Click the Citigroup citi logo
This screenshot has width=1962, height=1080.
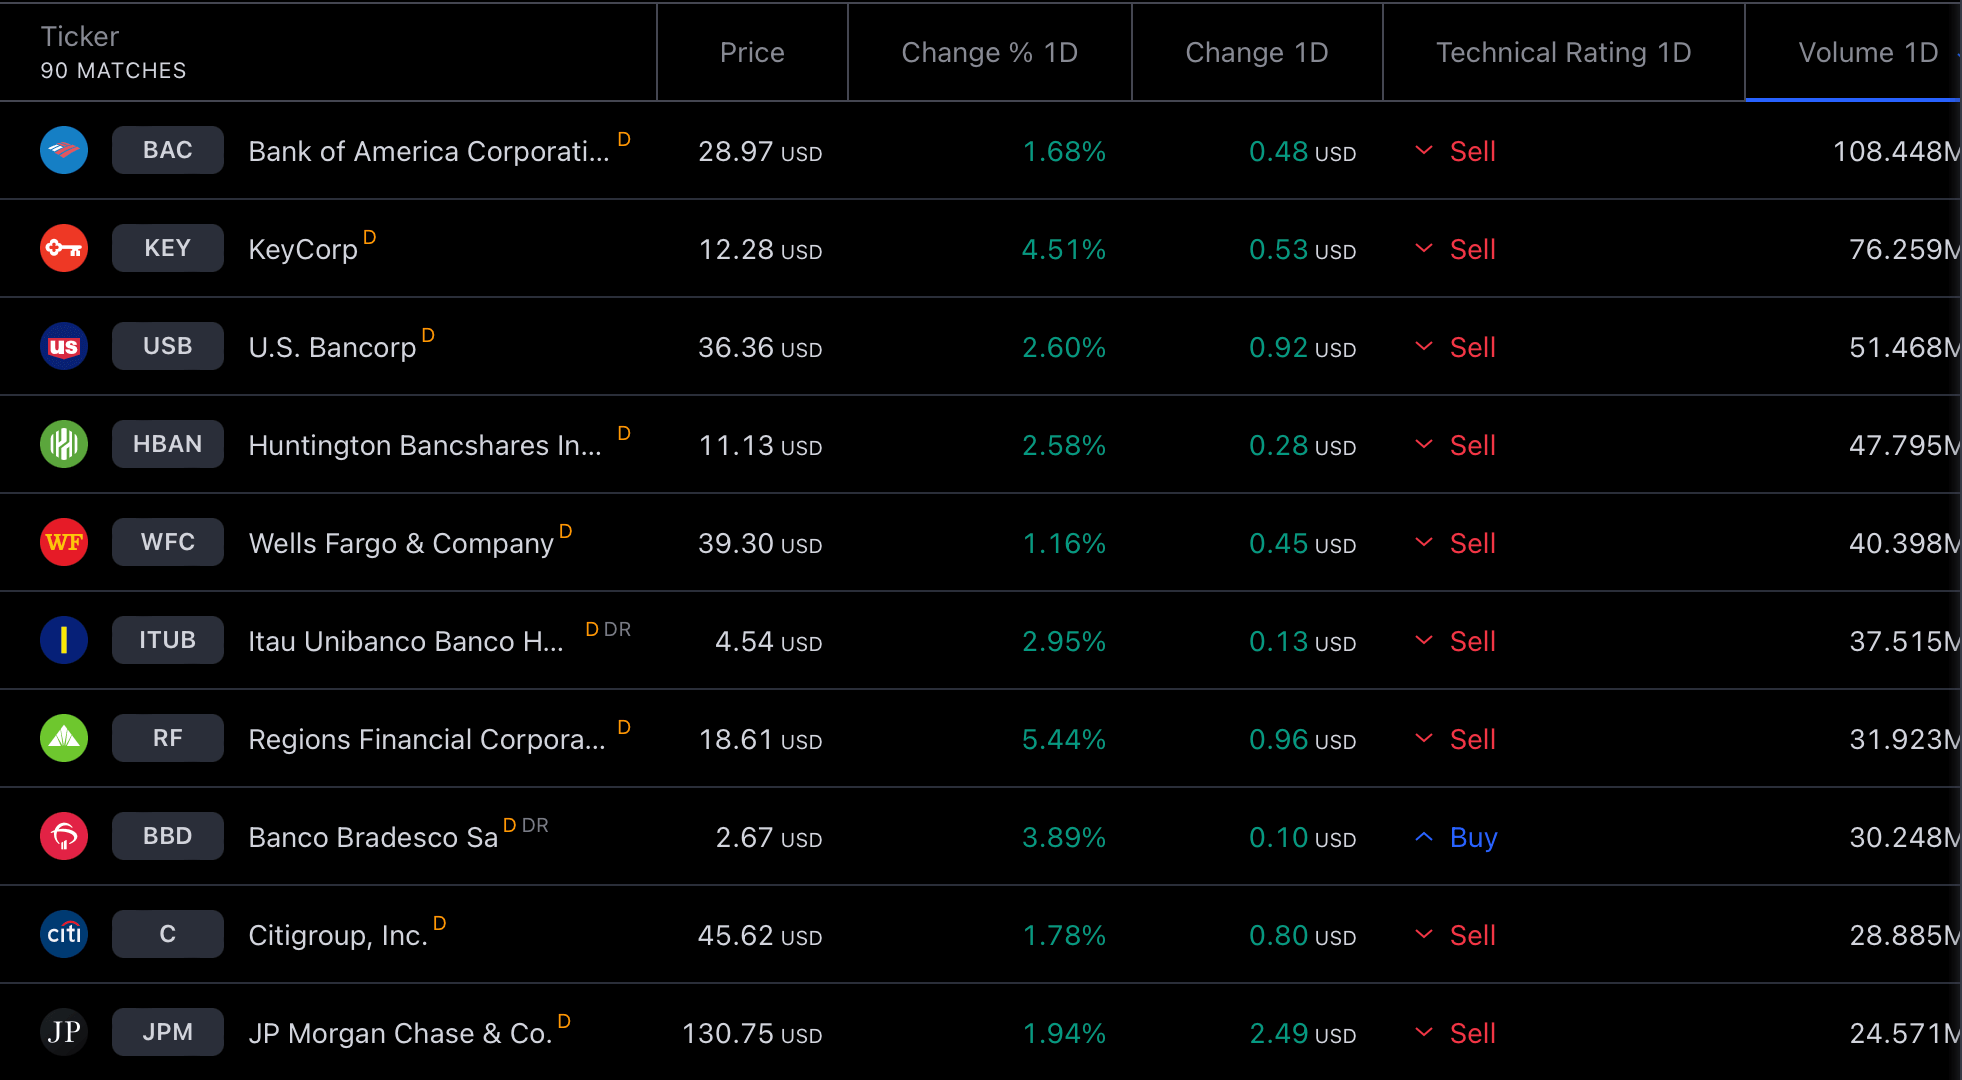pos(64,934)
